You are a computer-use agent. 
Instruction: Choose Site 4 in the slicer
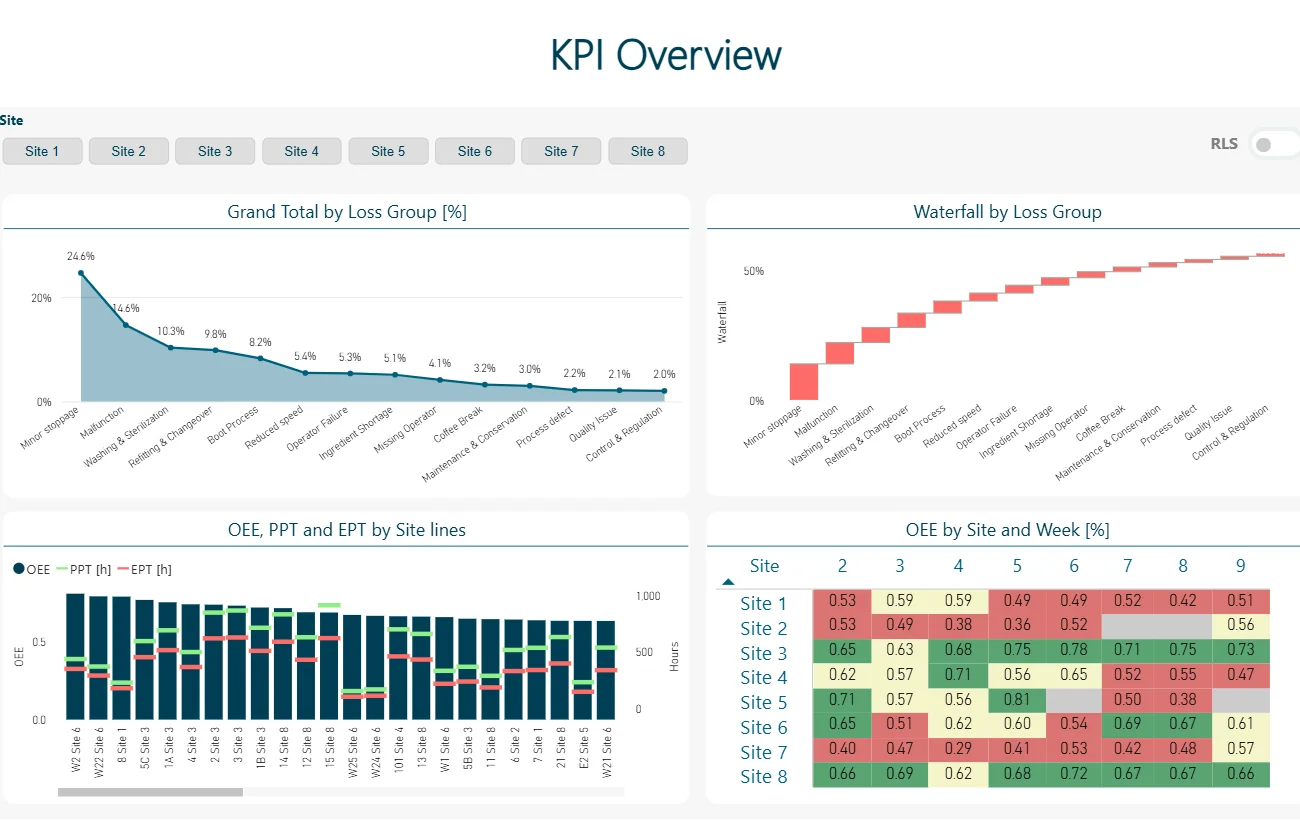tap(301, 151)
